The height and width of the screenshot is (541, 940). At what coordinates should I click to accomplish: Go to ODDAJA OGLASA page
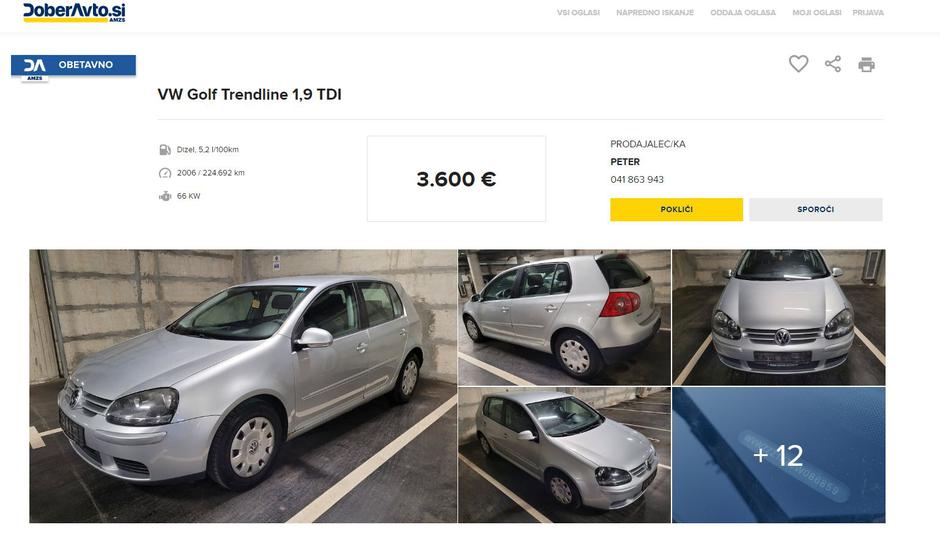coord(743,13)
